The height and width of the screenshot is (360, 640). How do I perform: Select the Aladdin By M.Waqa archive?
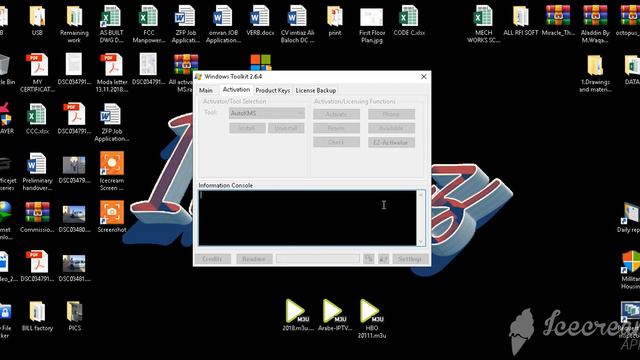(595, 16)
